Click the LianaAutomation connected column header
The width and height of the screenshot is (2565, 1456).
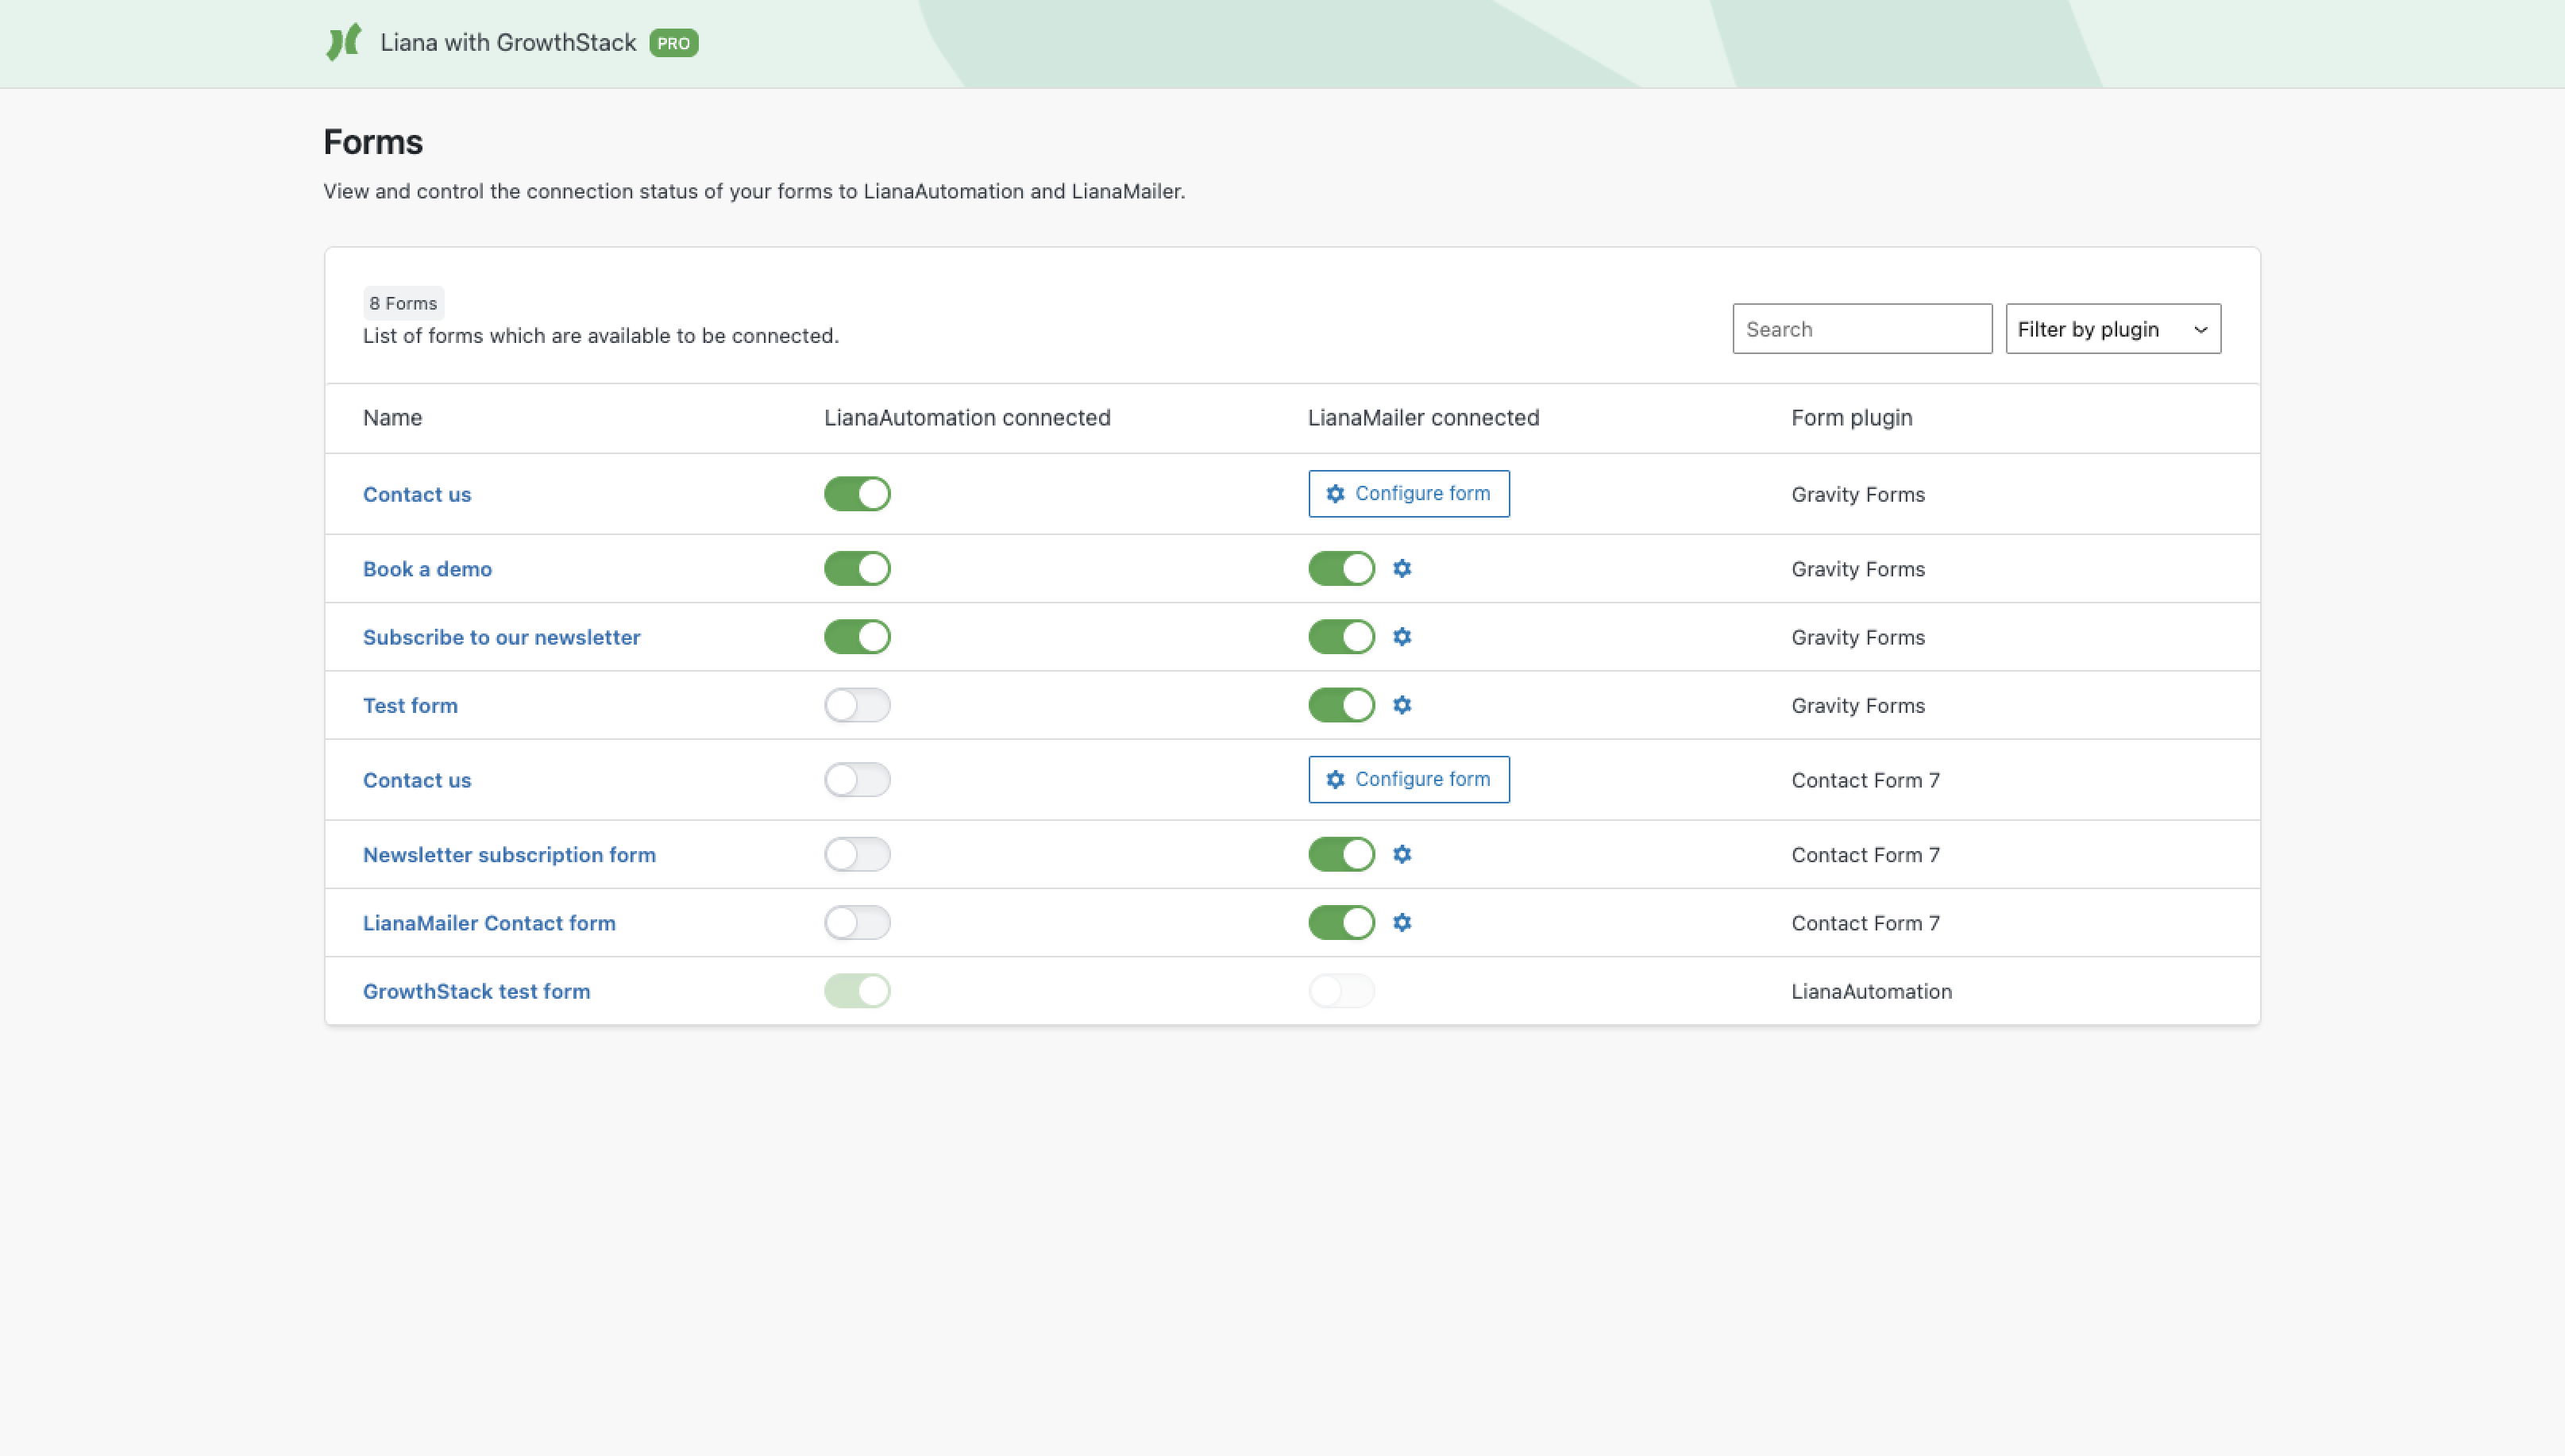click(967, 418)
